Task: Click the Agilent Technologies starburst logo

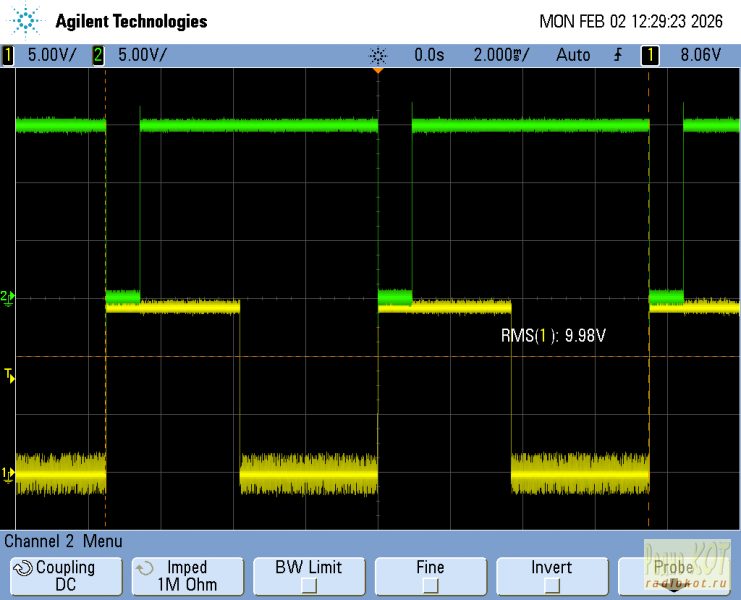Action: [x=27, y=21]
